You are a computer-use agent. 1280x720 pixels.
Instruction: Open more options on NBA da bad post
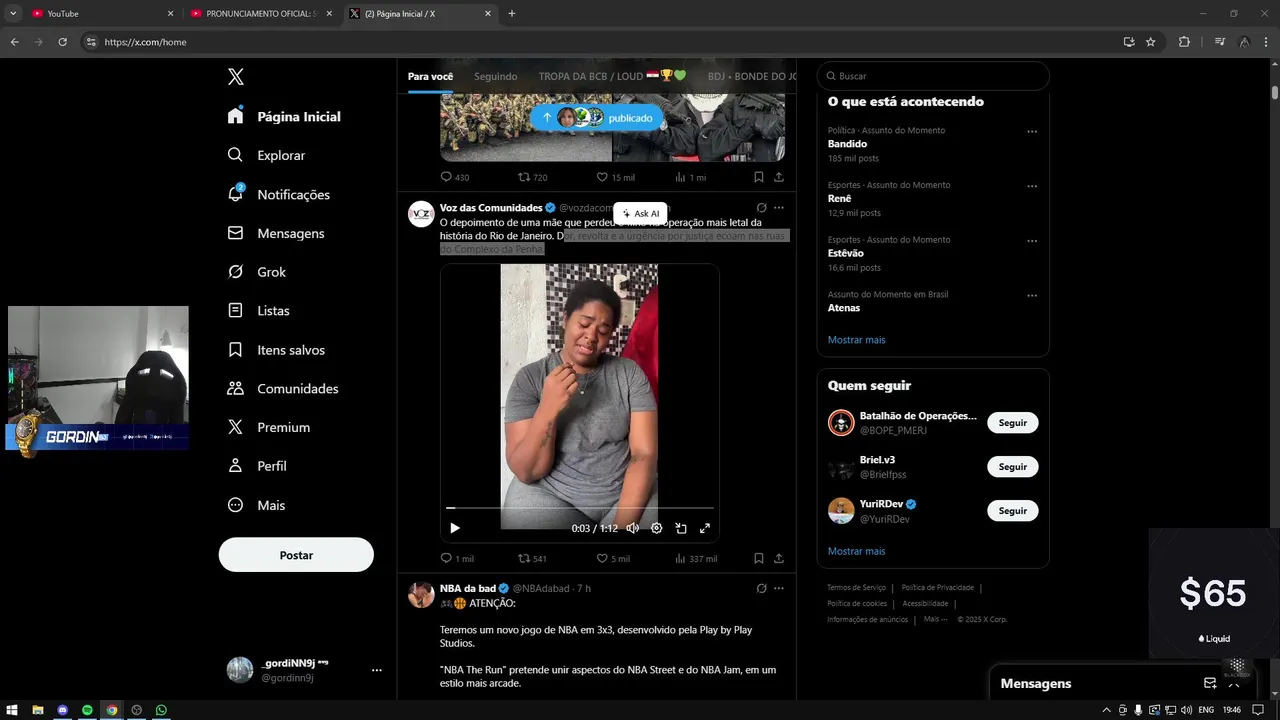(779, 588)
